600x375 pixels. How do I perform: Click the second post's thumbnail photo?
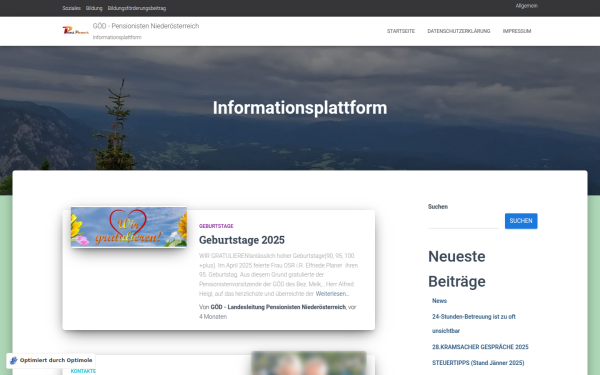[309, 363]
